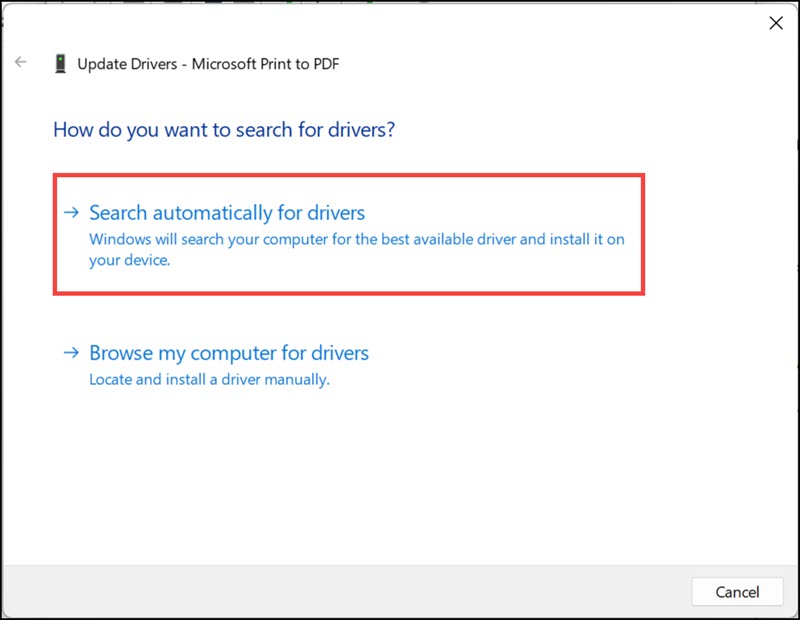Close the Update Drivers wizard
The image size is (800, 620).
pyautogui.click(x=776, y=22)
